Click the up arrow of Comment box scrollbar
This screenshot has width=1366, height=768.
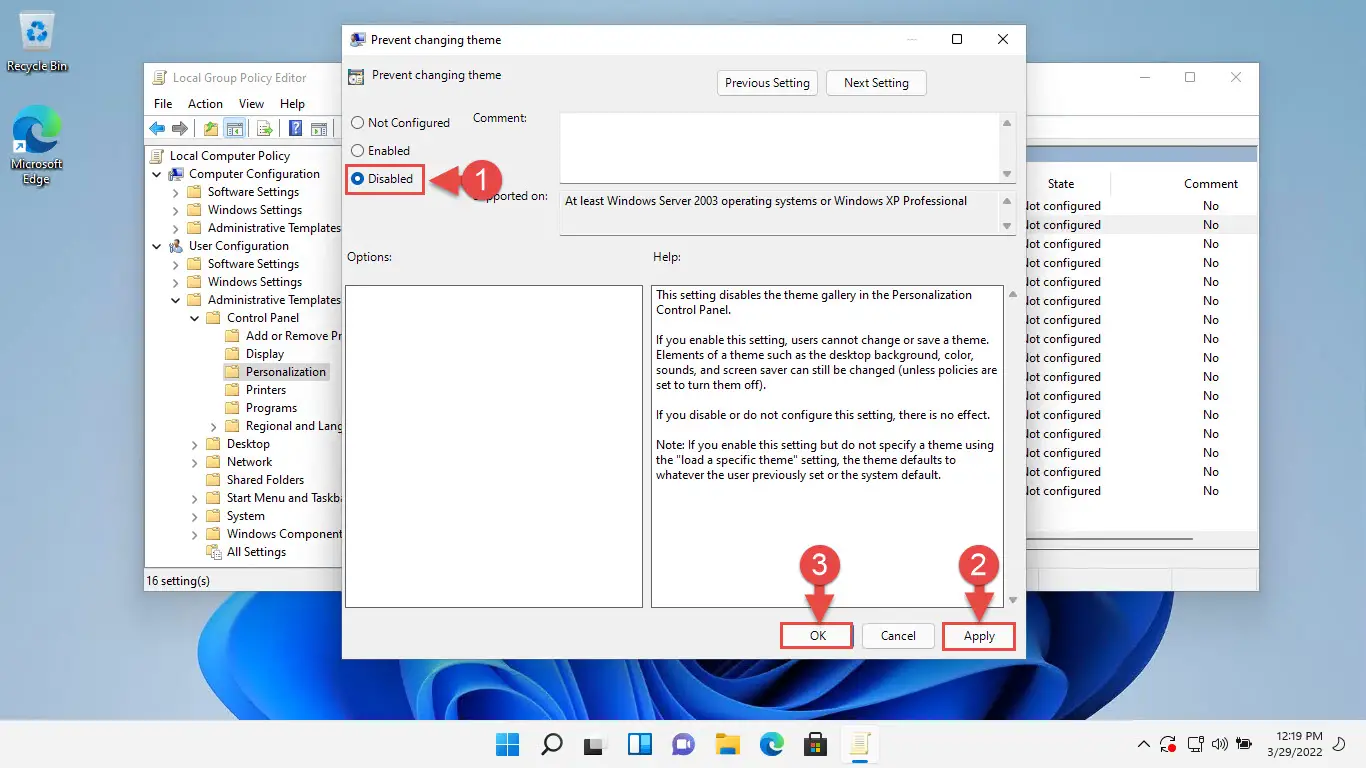tap(1007, 123)
